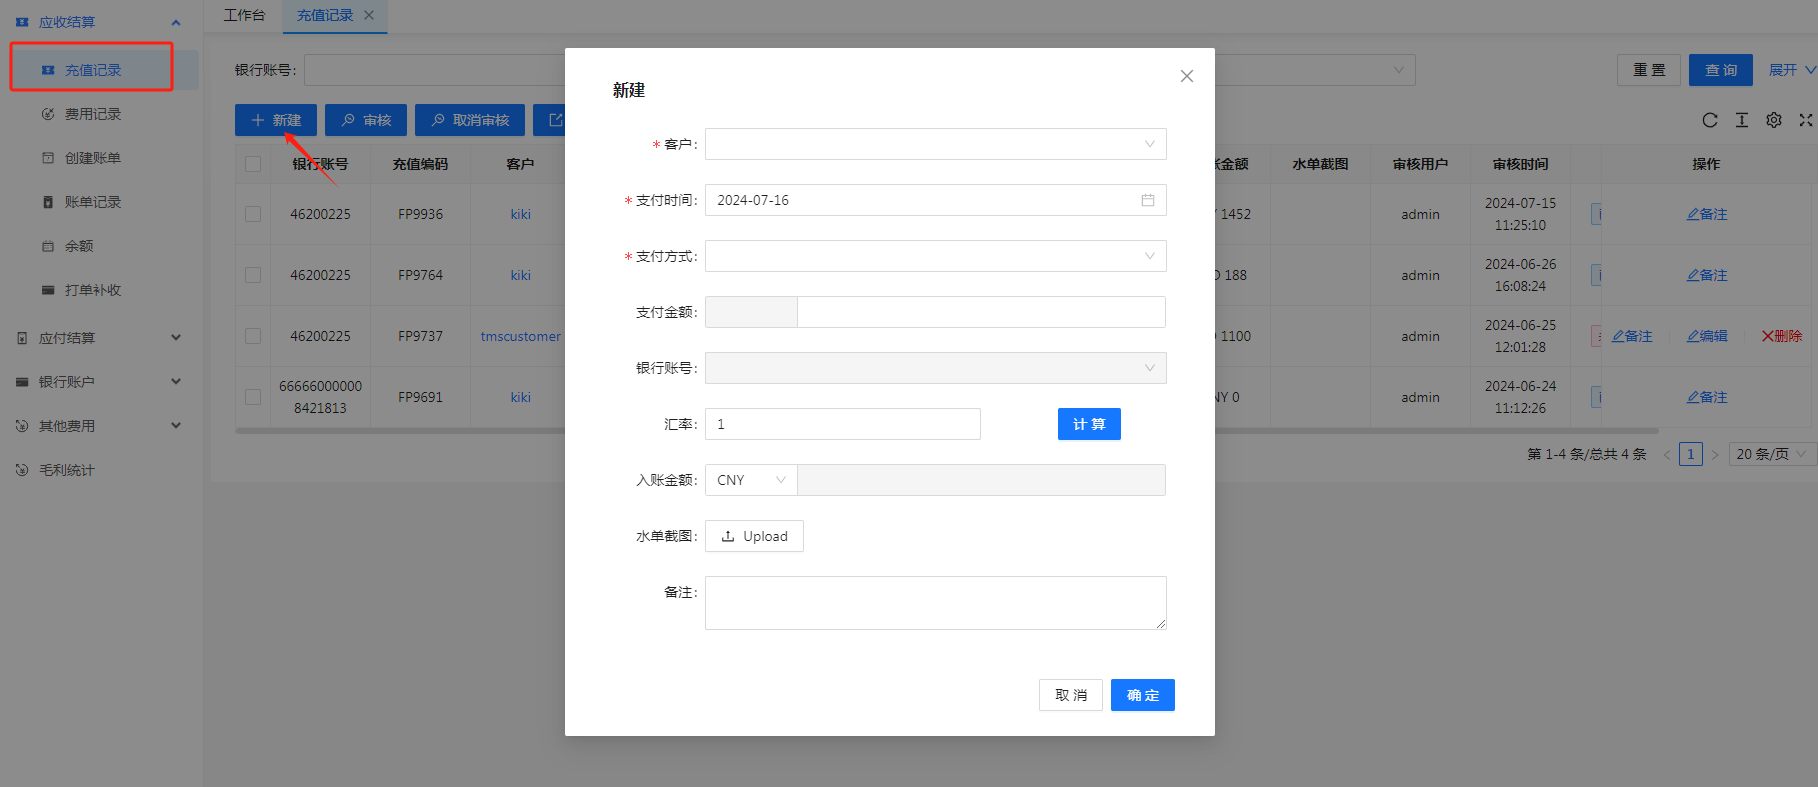Screen dimensions: 1818x787
Task: Close the 充值记录 tab
Action: coord(369,15)
